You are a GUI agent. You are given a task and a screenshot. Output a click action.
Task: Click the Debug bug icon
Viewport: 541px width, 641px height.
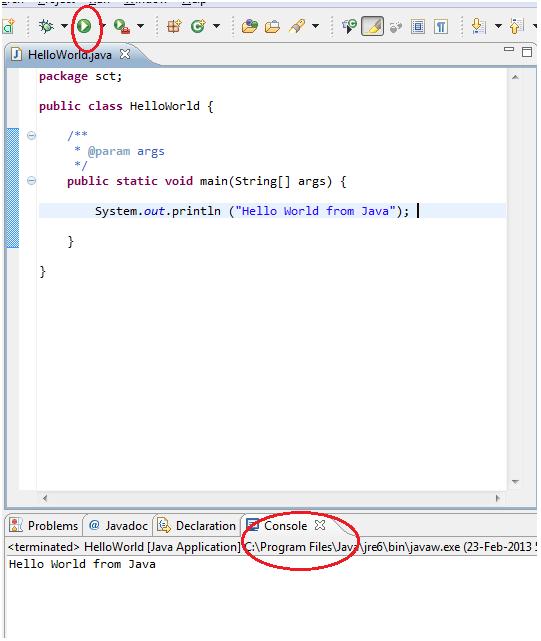[46, 26]
